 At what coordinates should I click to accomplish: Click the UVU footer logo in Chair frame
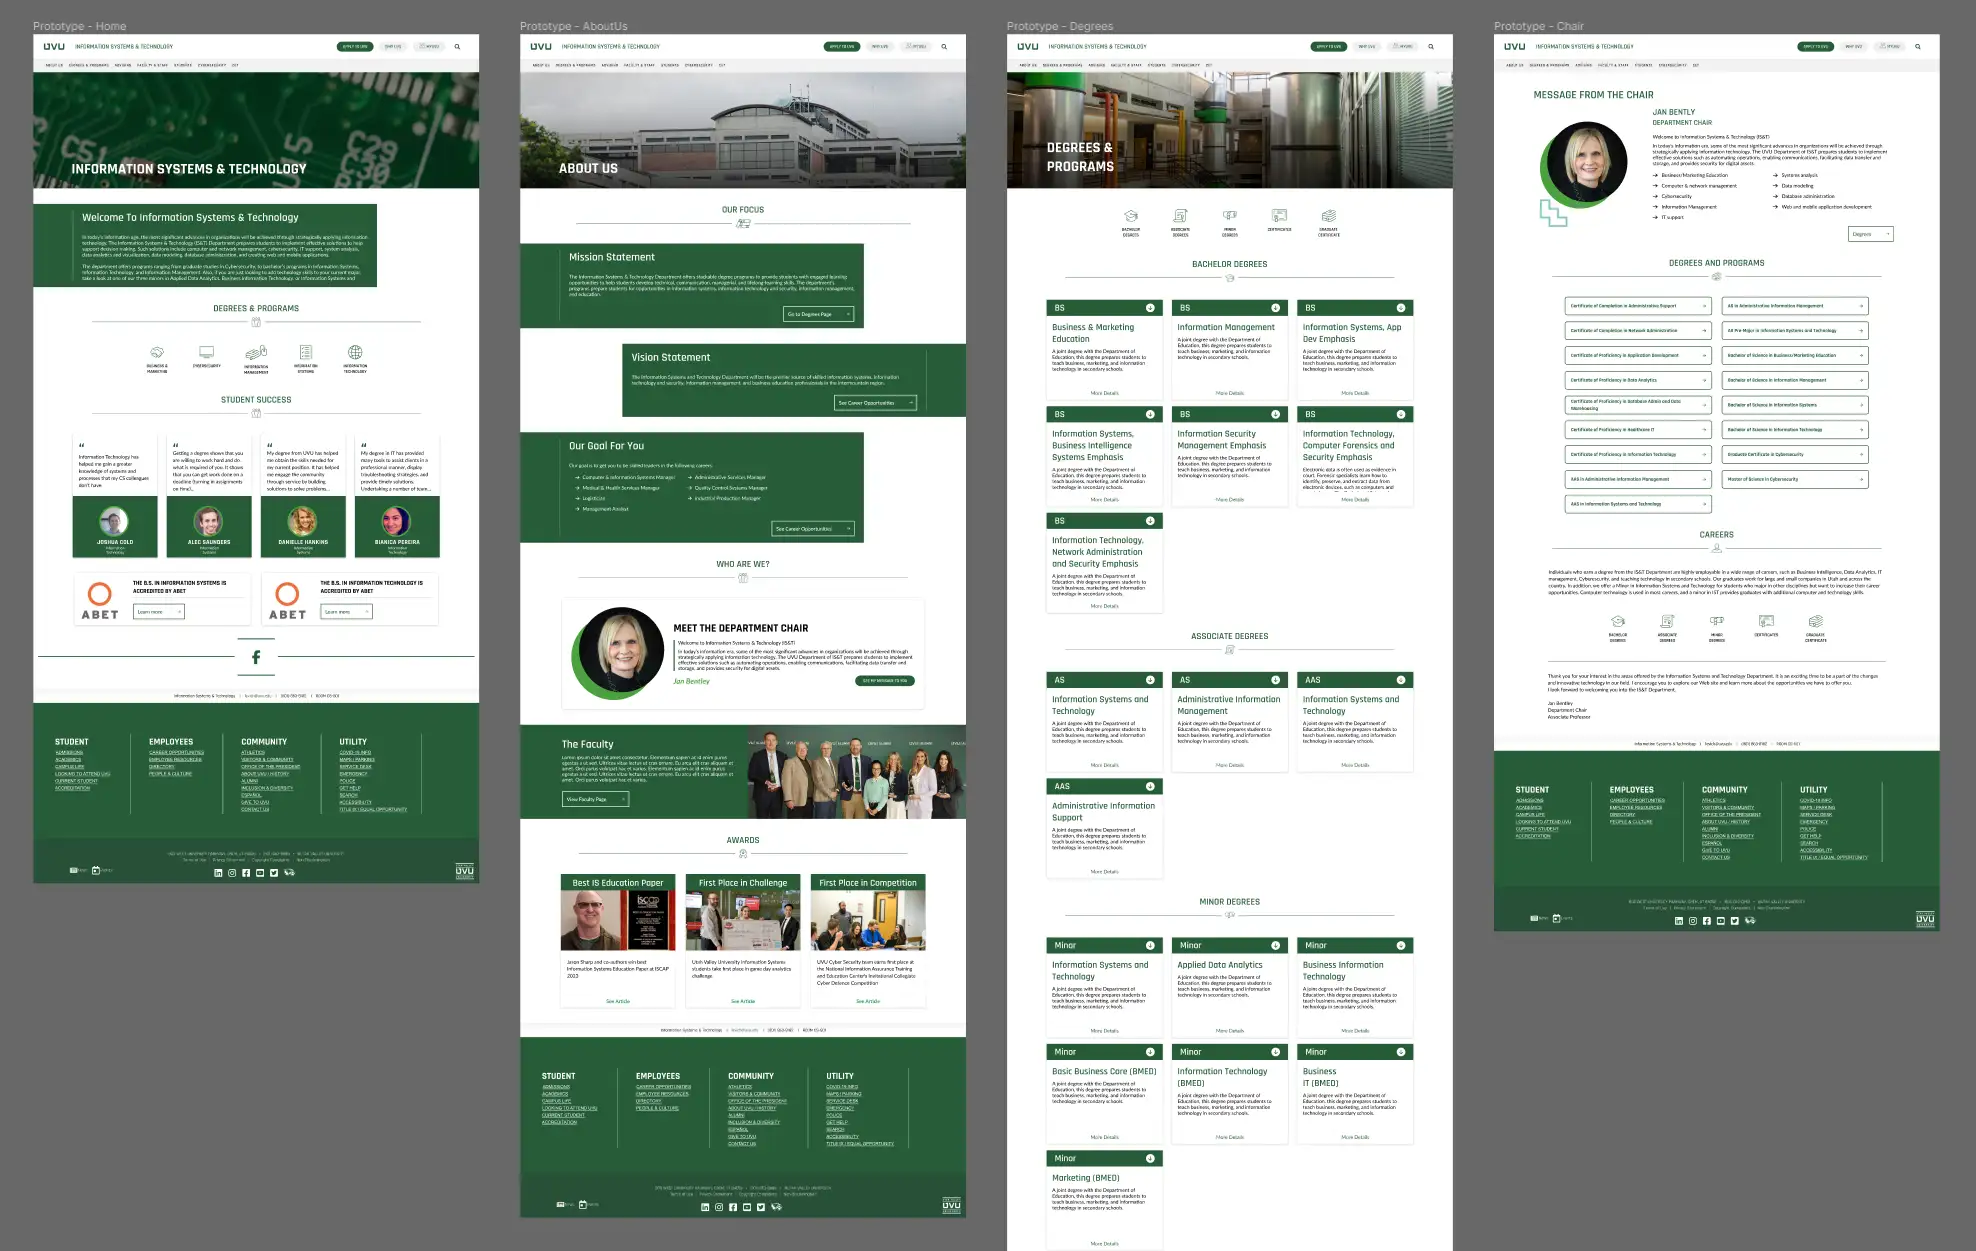[x=1925, y=919]
